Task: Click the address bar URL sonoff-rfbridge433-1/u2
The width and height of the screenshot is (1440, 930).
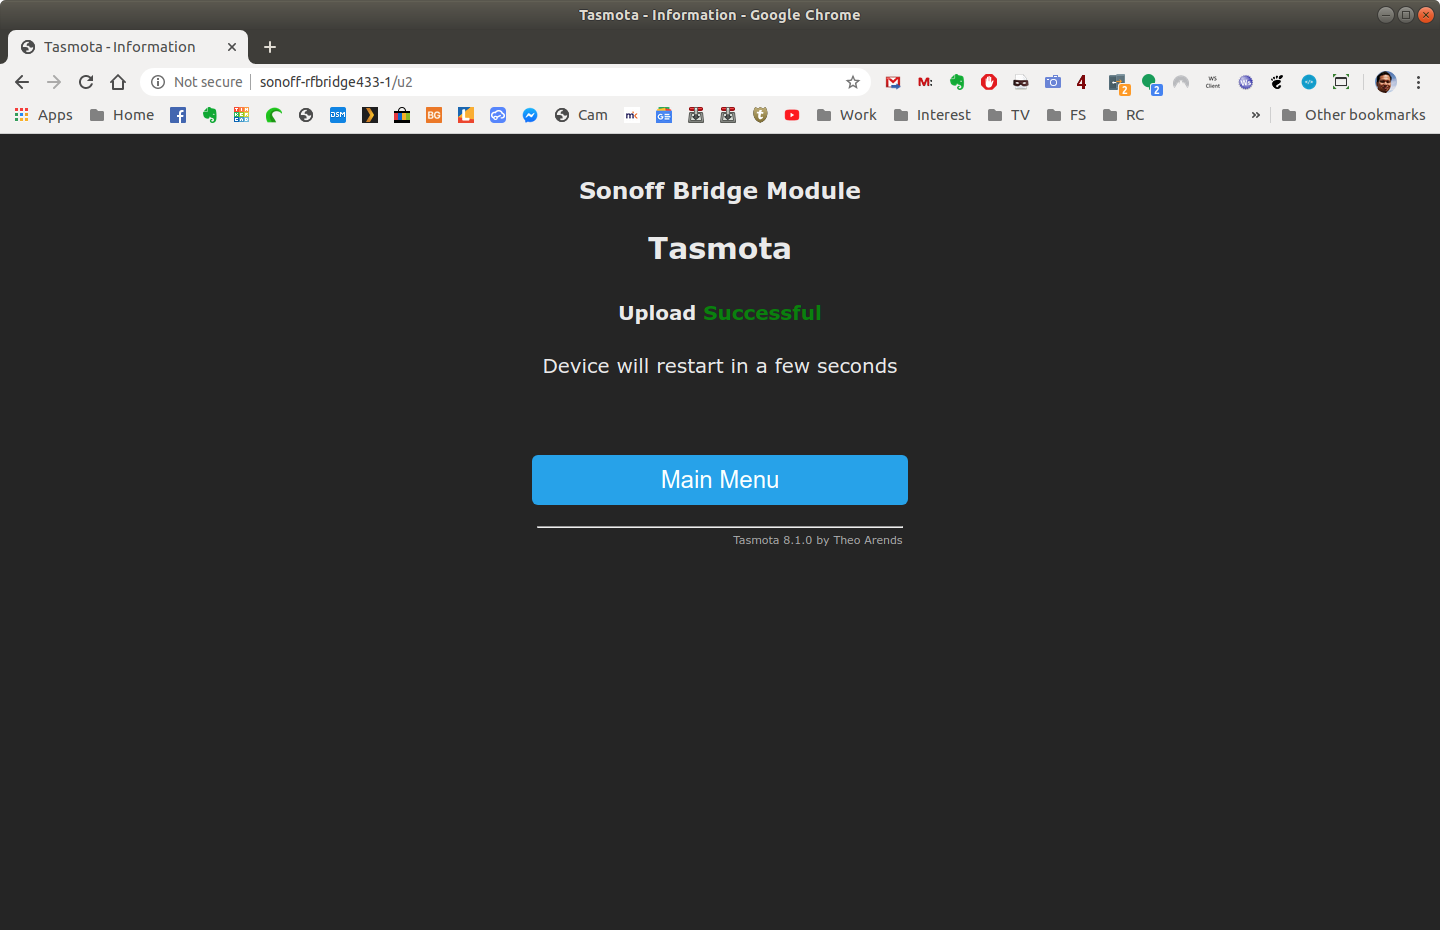Action: 336,82
